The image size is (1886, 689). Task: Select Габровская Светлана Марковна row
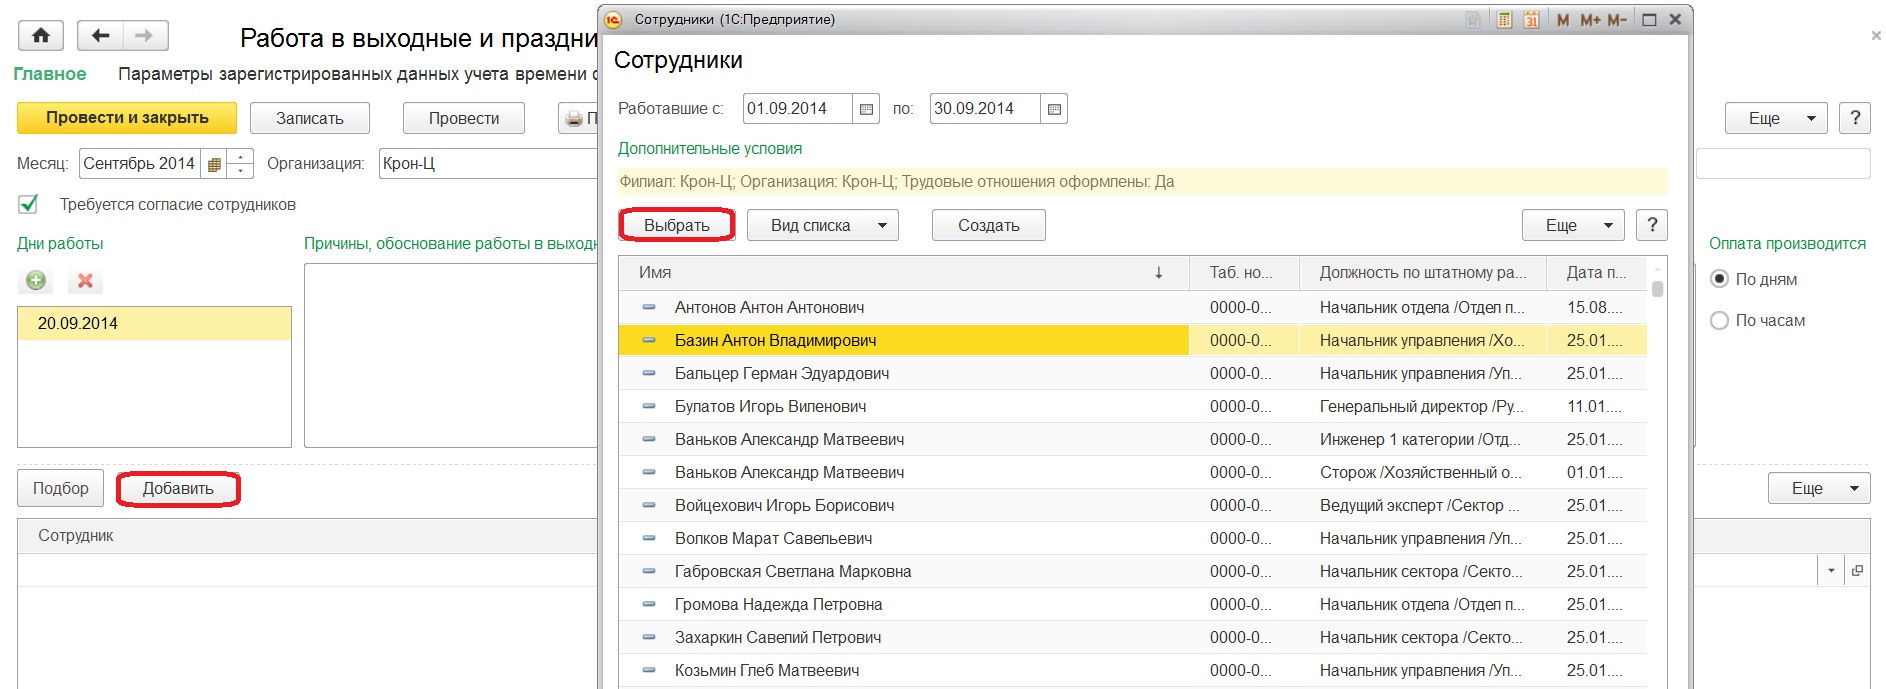pyautogui.click(x=1132, y=572)
